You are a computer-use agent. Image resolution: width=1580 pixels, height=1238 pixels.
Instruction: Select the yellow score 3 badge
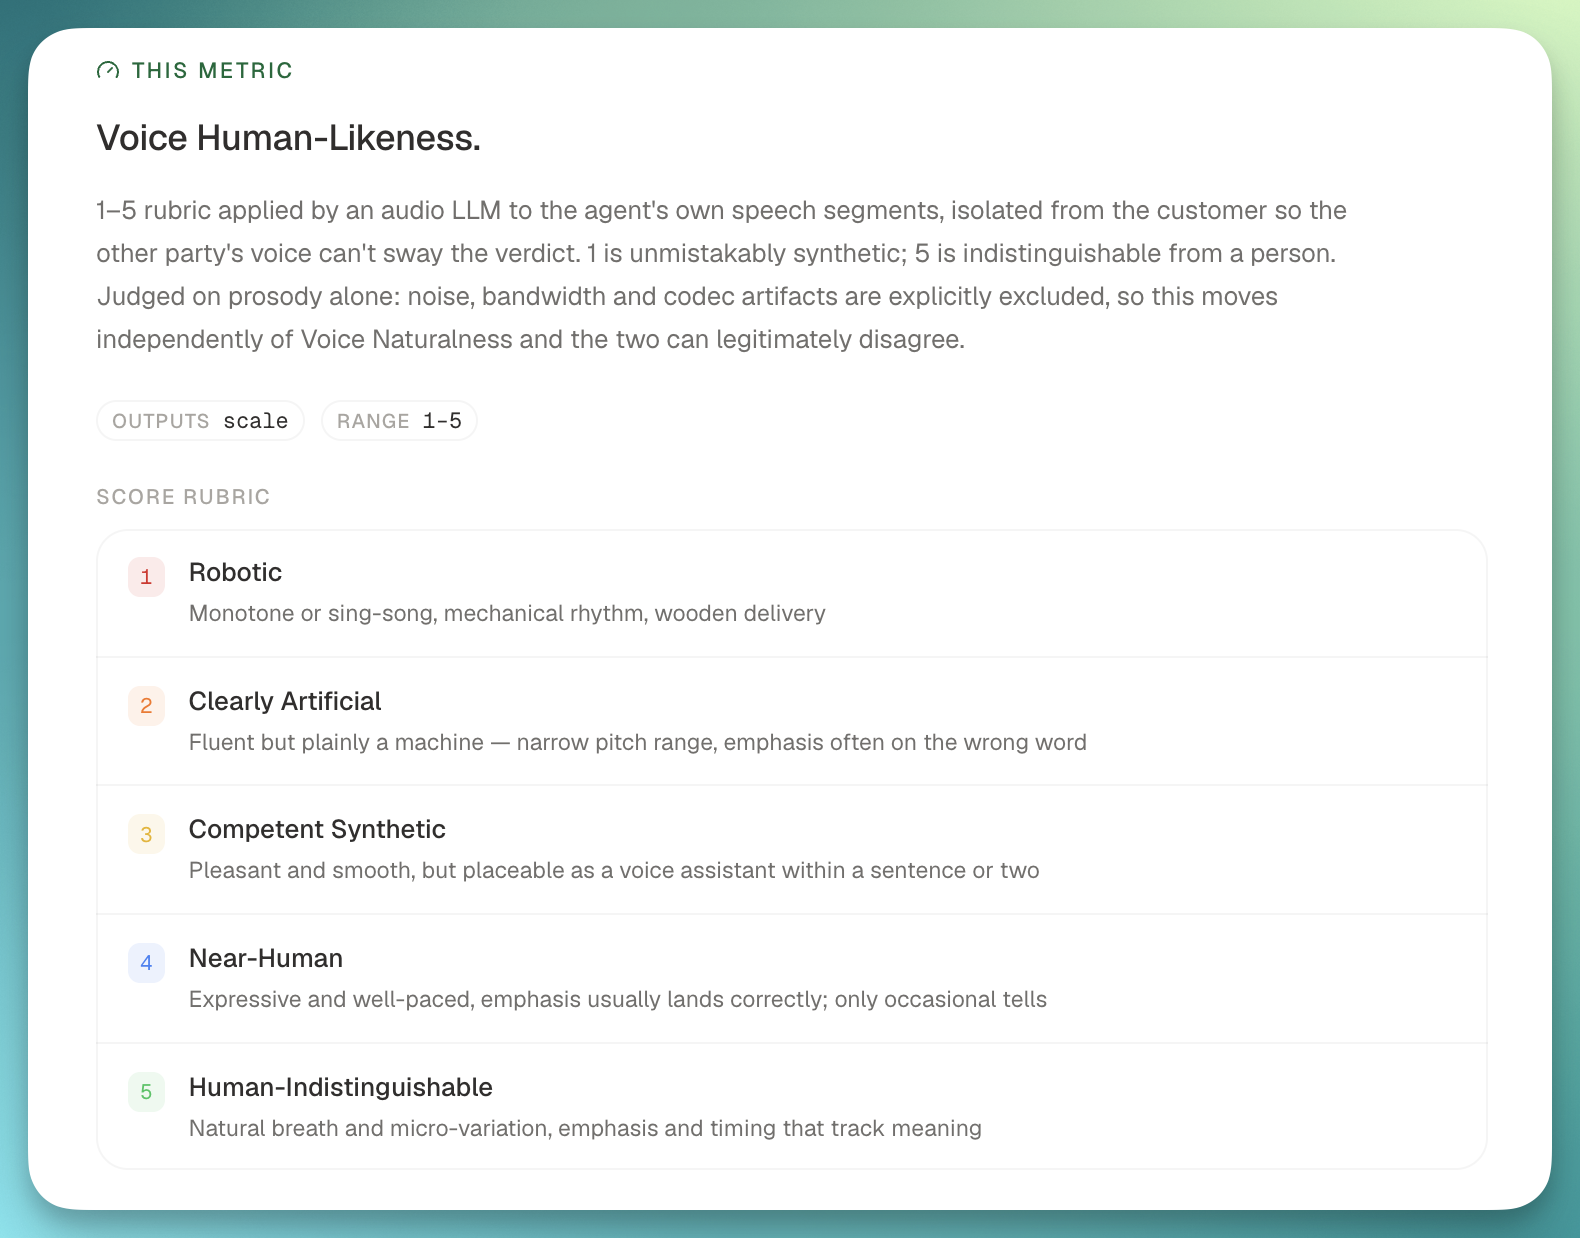[146, 834]
